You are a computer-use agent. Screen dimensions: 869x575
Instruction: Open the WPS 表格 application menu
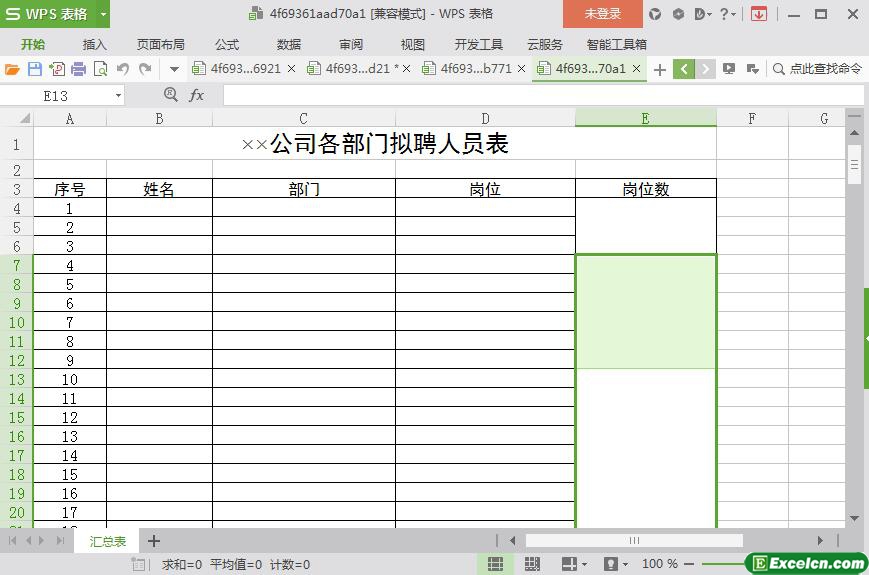pyautogui.click(x=48, y=14)
